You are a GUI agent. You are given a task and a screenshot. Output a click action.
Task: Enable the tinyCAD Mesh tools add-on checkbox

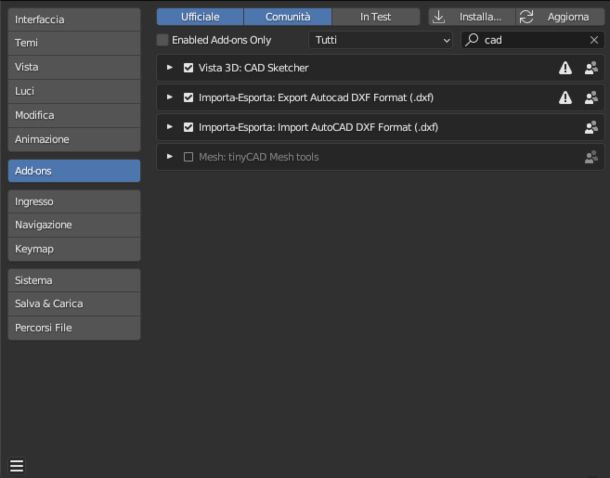tap(188, 157)
